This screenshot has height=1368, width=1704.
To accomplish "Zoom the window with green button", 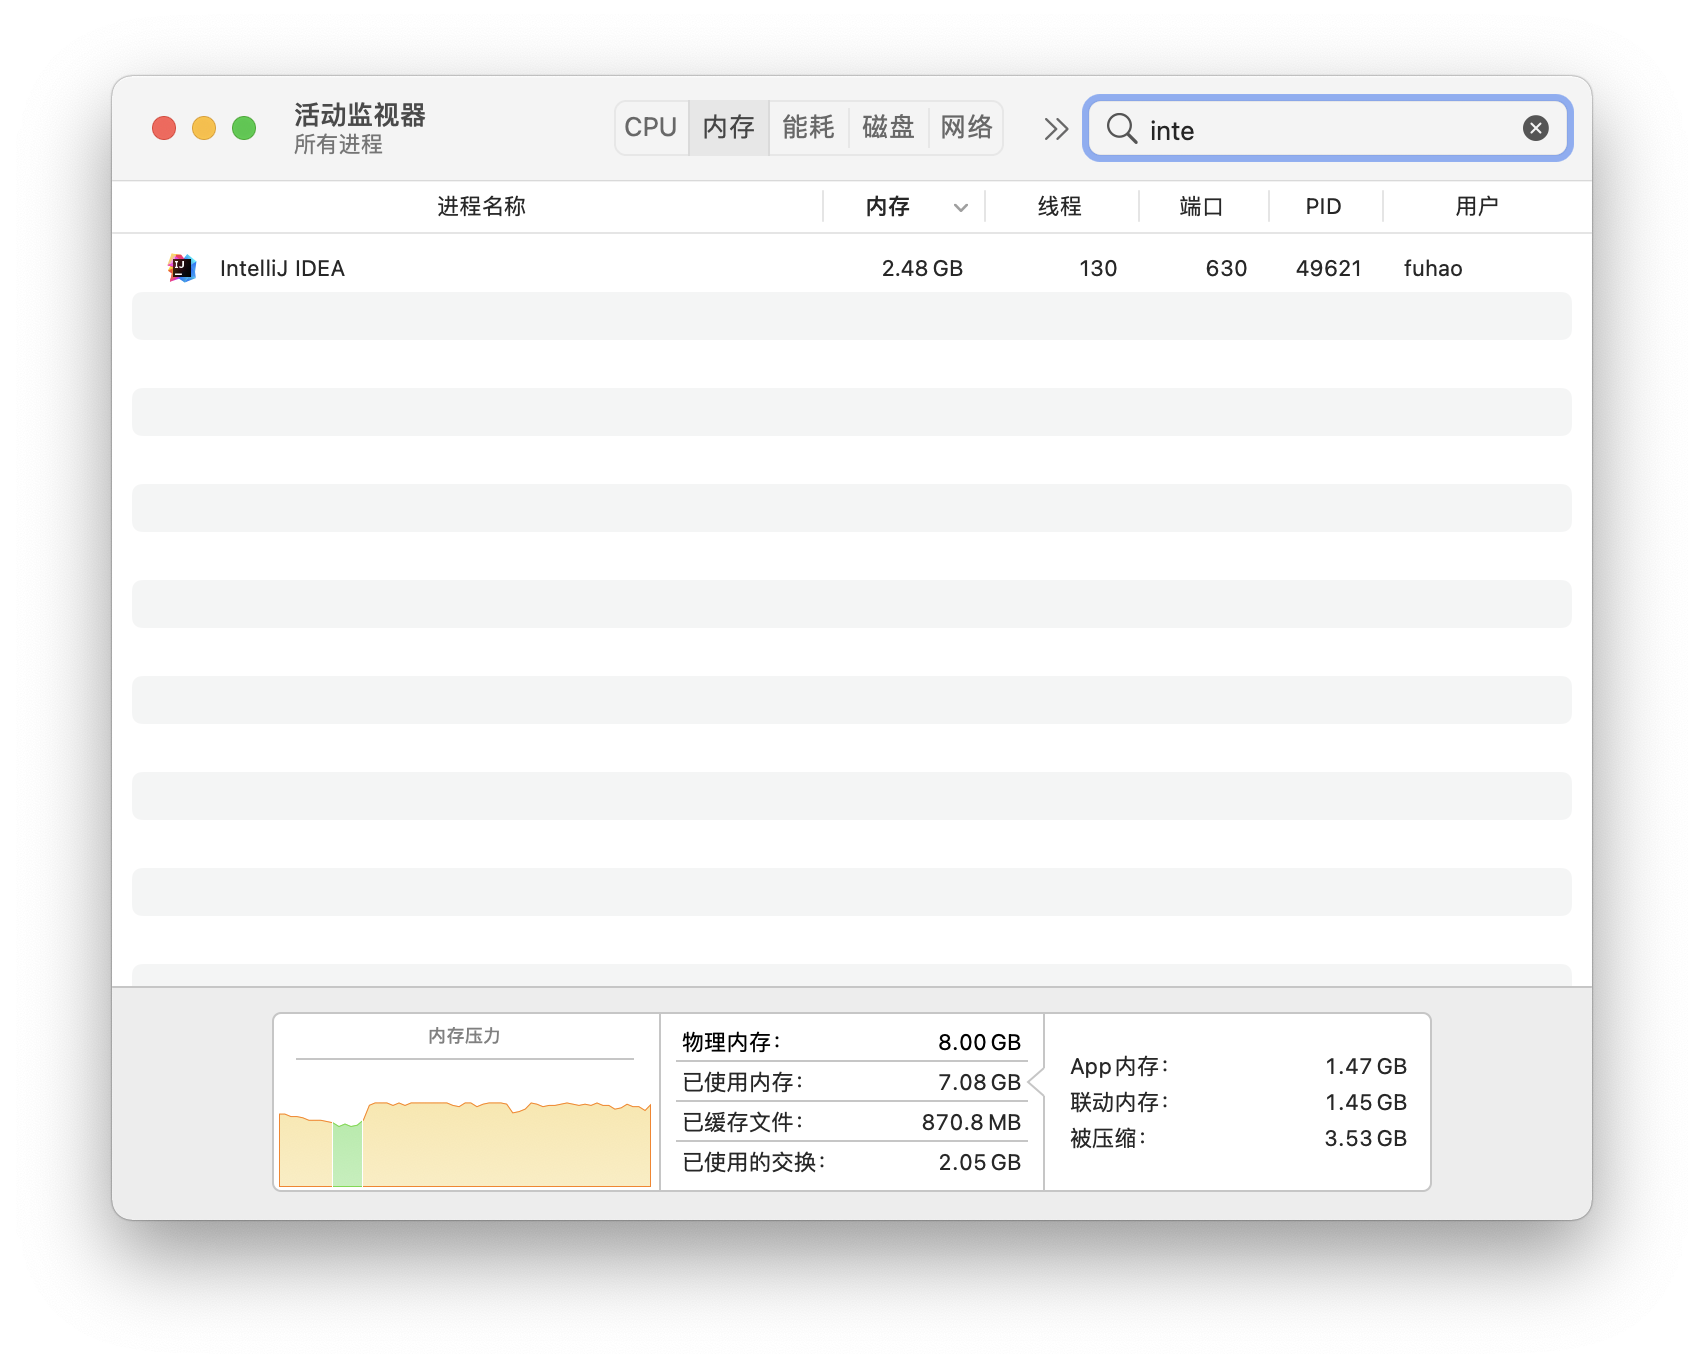I will point(244,128).
